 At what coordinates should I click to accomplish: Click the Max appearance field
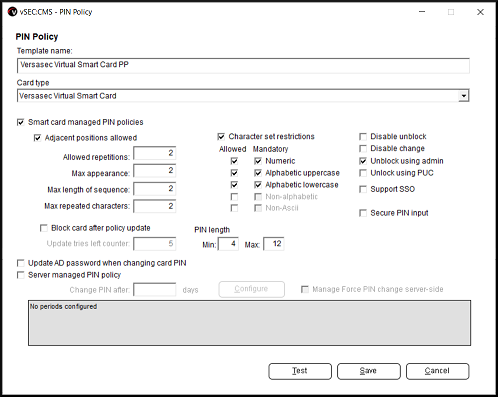coord(155,171)
